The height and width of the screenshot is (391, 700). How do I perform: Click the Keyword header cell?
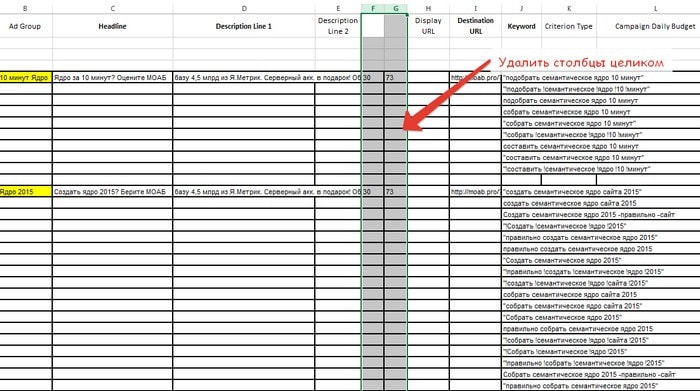521,26
